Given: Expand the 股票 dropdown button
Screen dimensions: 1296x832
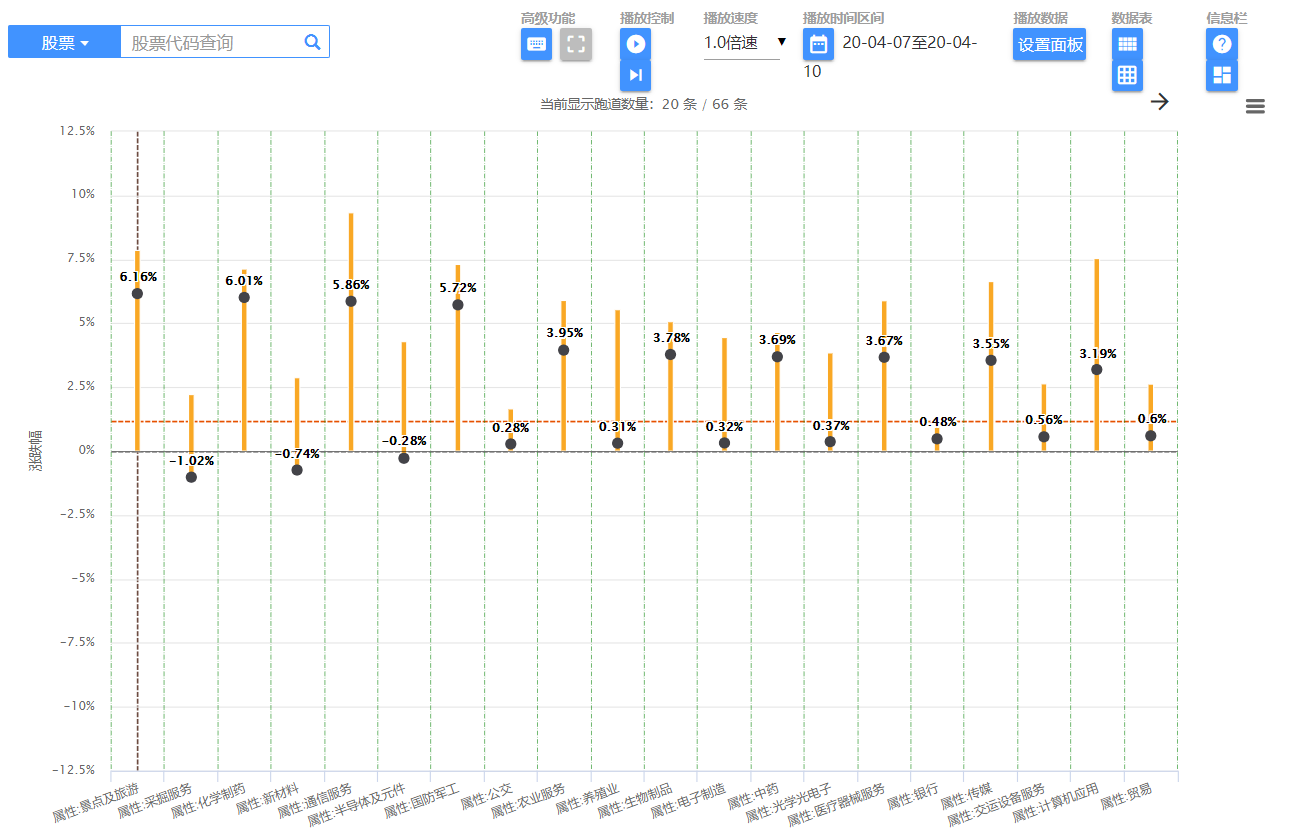Looking at the screenshot, I should click(x=64, y=42).
